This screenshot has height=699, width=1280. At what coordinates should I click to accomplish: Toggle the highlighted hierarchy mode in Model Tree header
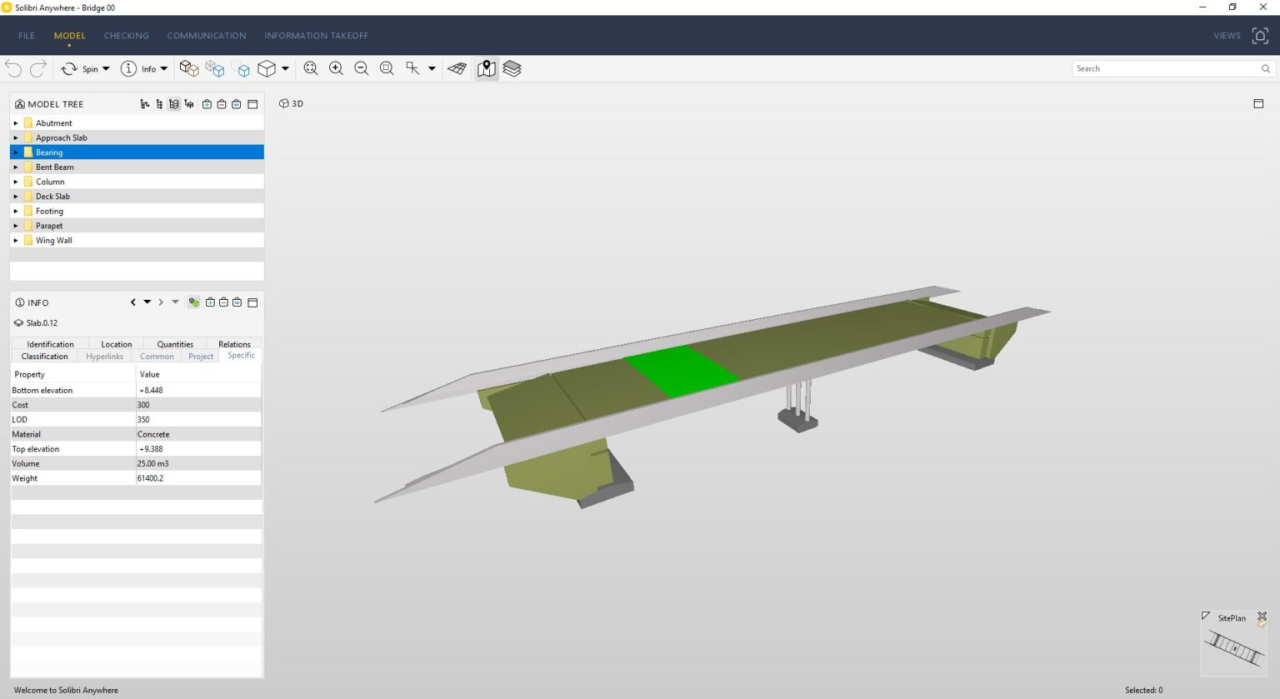(174, 104)
